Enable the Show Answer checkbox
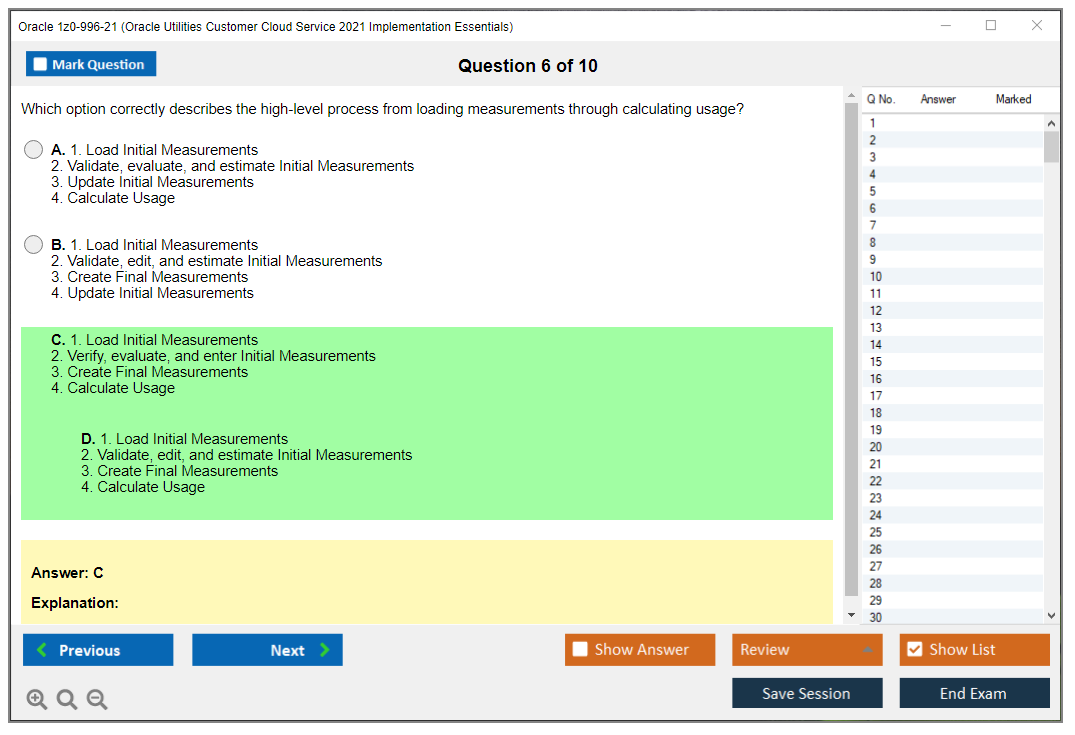Image resolution: width=1075 pixels, height=735 pixels. click(580, 650)
